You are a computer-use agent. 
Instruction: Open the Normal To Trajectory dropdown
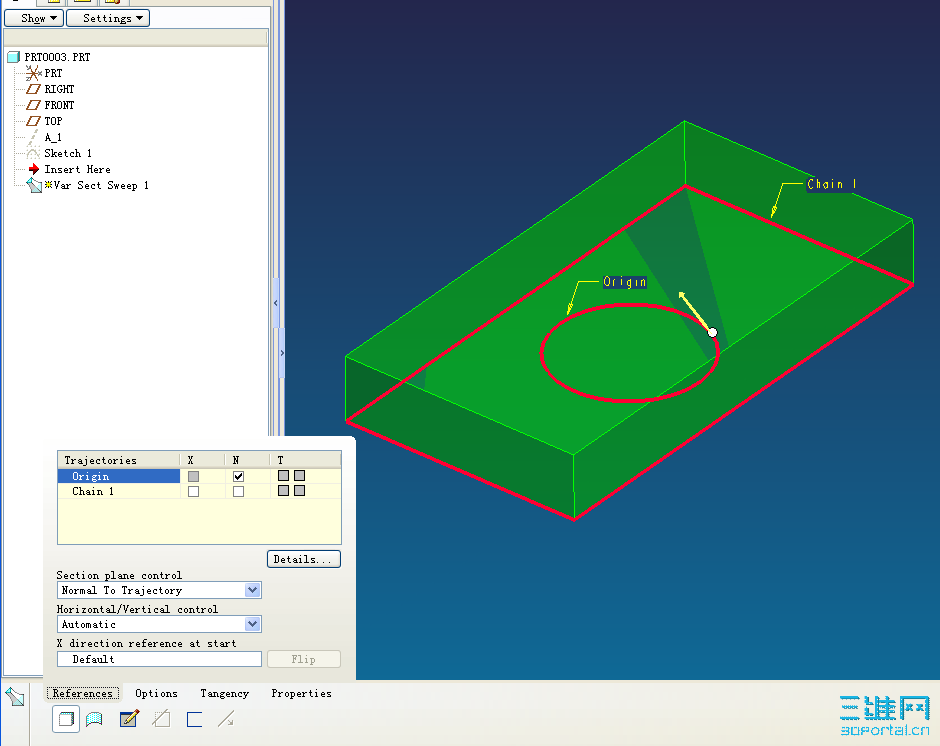[x=252, y=590]
